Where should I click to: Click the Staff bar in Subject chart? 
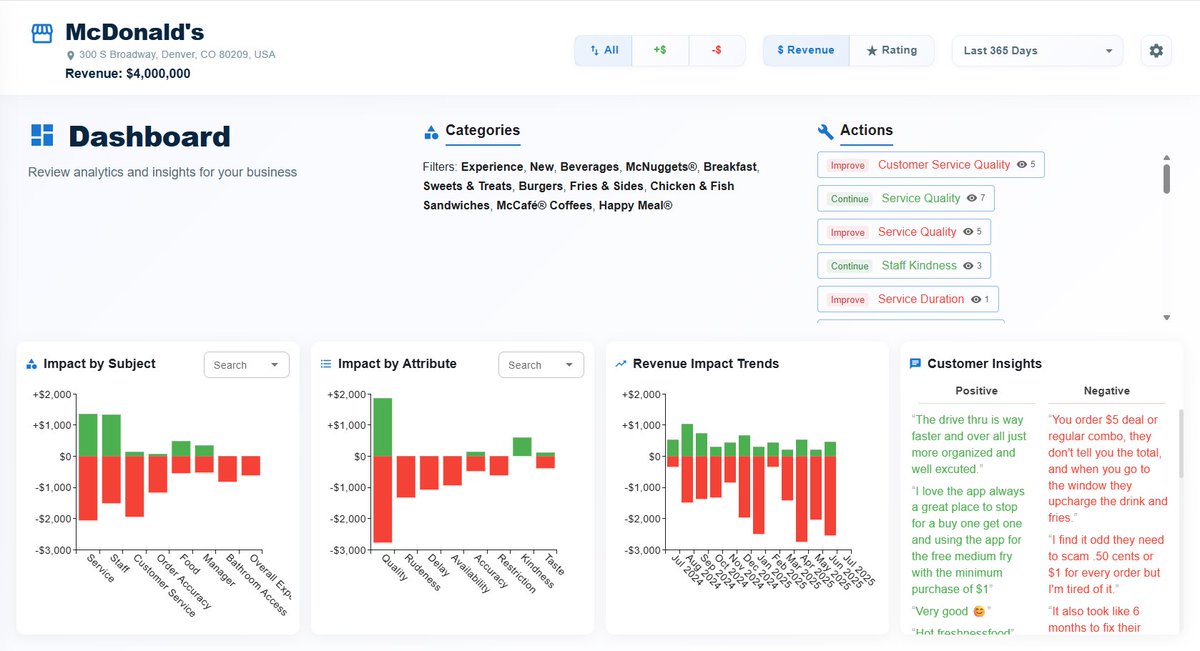point(111,459)
